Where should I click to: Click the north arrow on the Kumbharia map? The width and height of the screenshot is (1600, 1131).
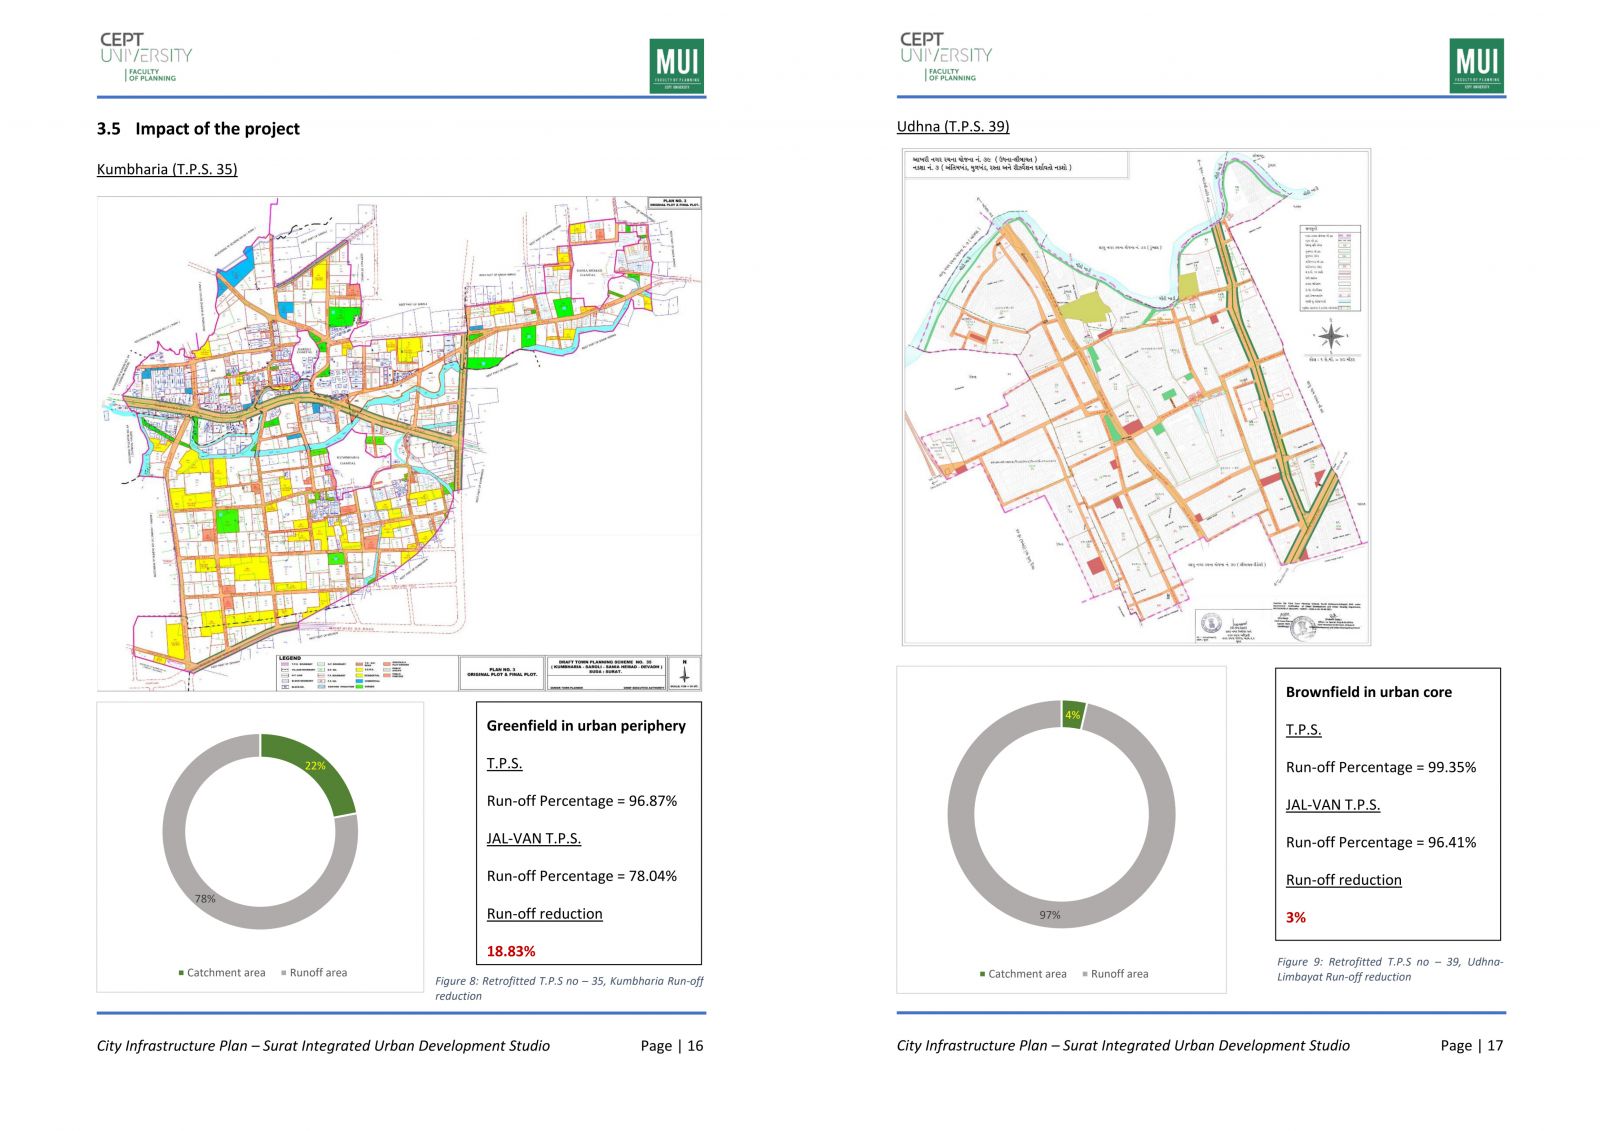(685, 672)
